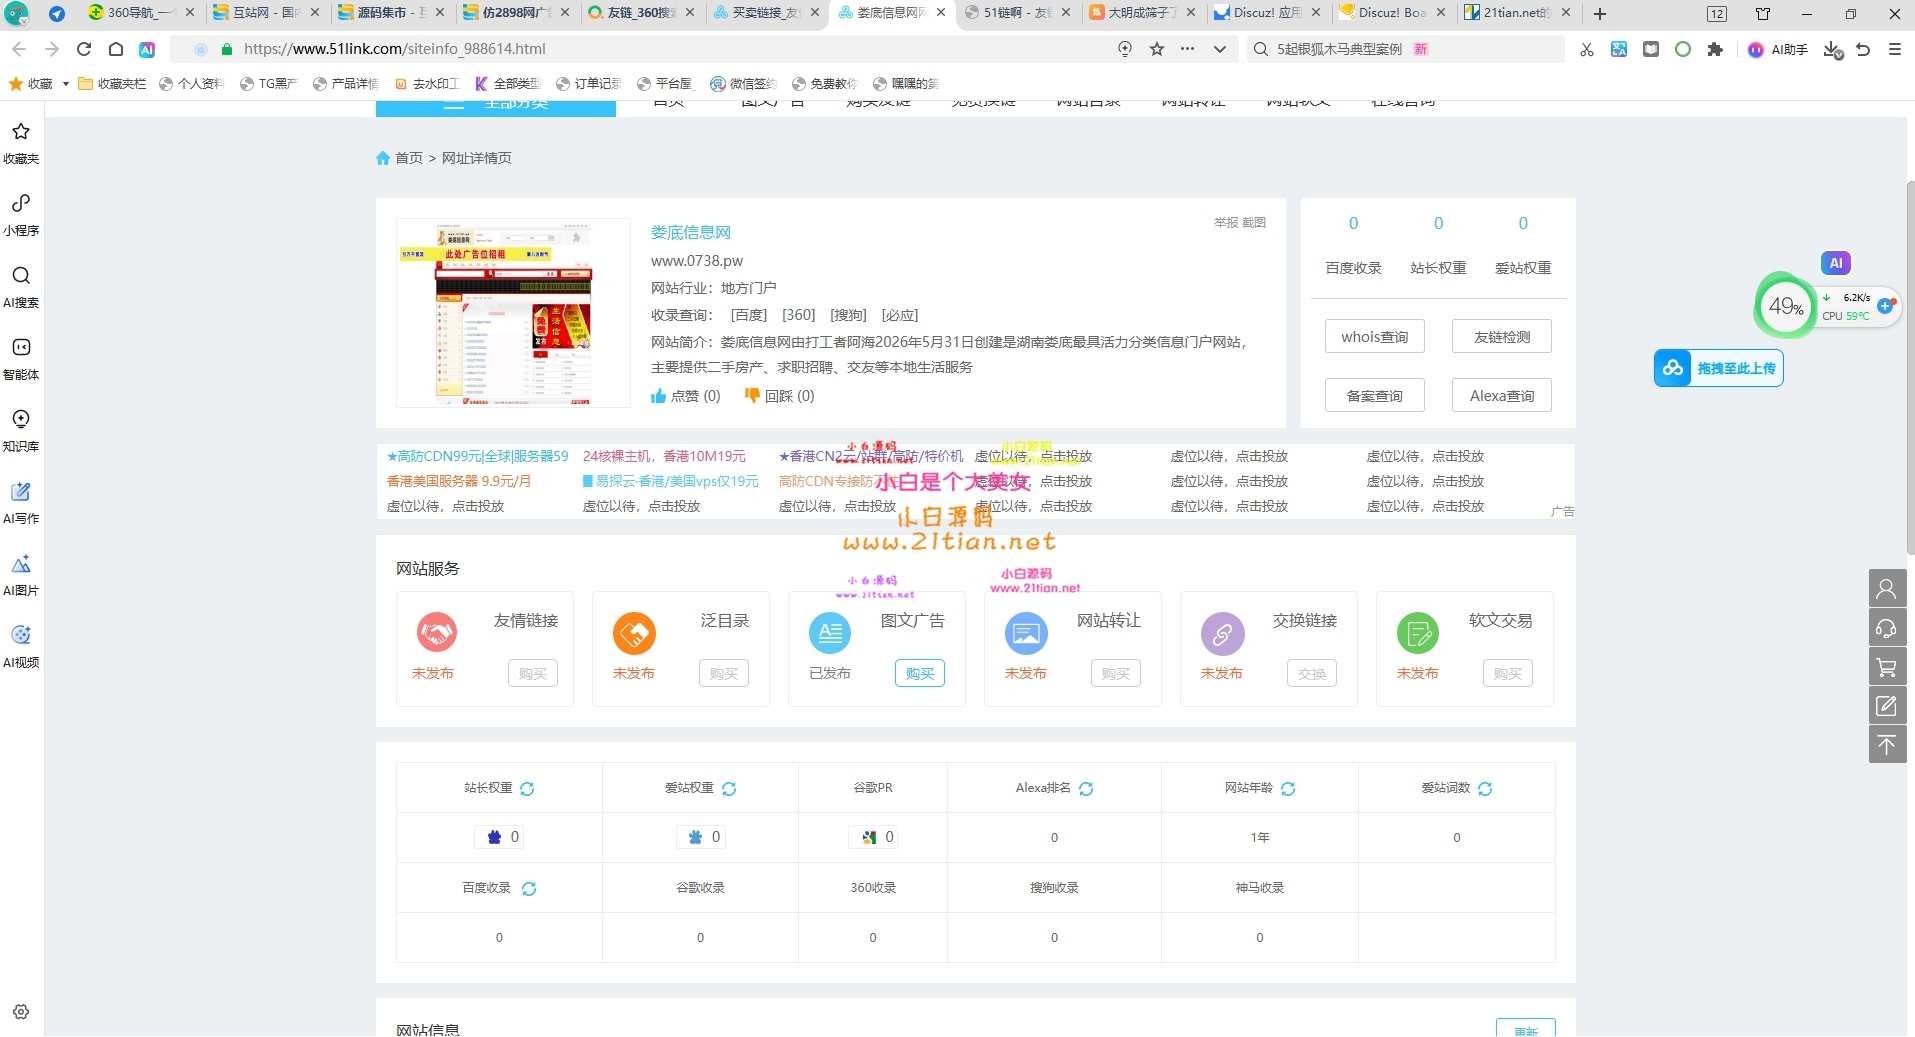Open the browser hamburger menu
Viewport: 1915px width, 1037px height.
tap(1895, 49)
